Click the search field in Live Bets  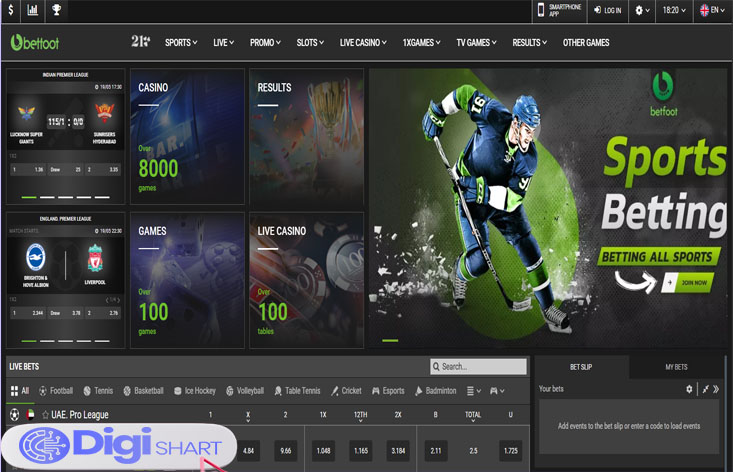coord(478,366)
